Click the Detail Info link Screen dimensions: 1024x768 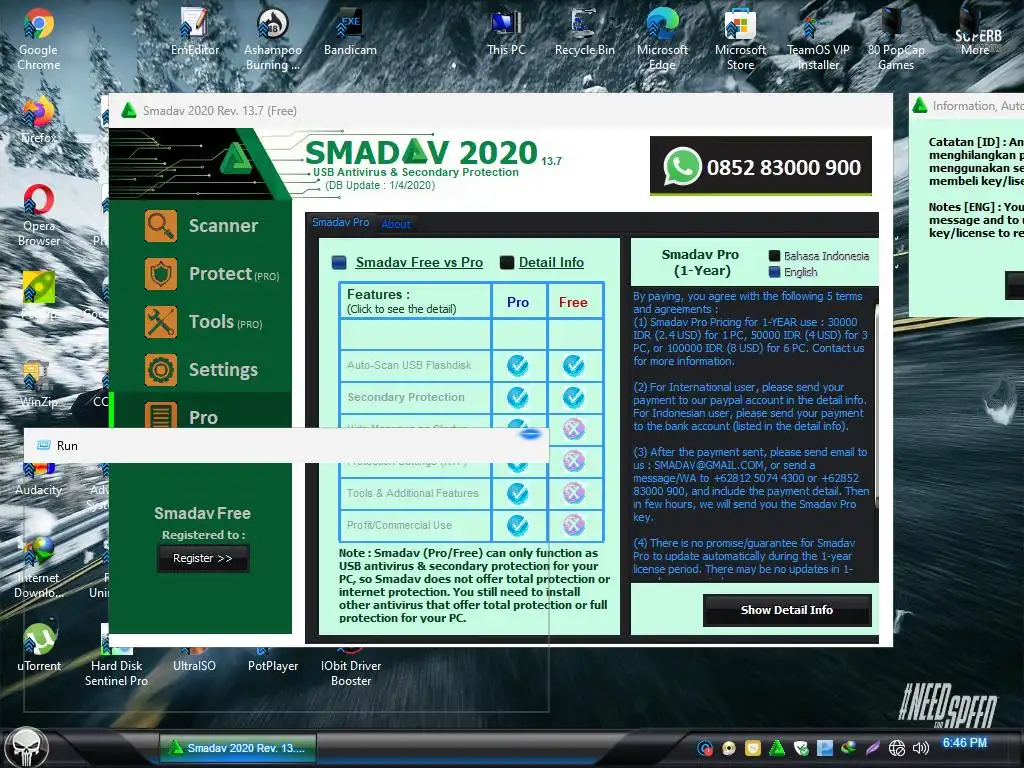551,263
